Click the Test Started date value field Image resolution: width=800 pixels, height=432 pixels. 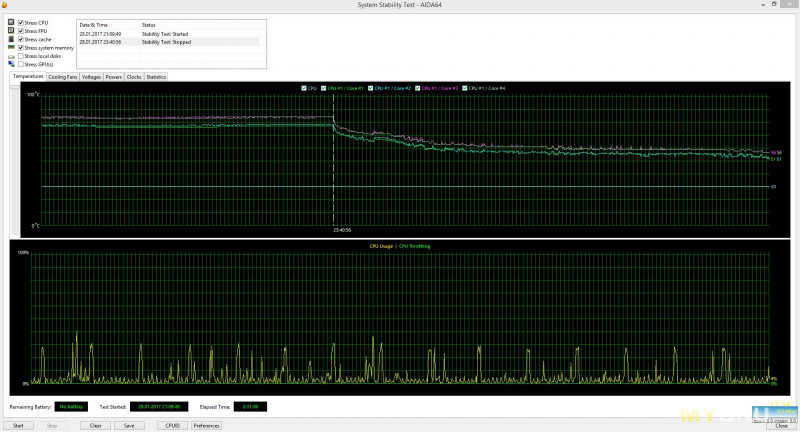click(159, 406)
